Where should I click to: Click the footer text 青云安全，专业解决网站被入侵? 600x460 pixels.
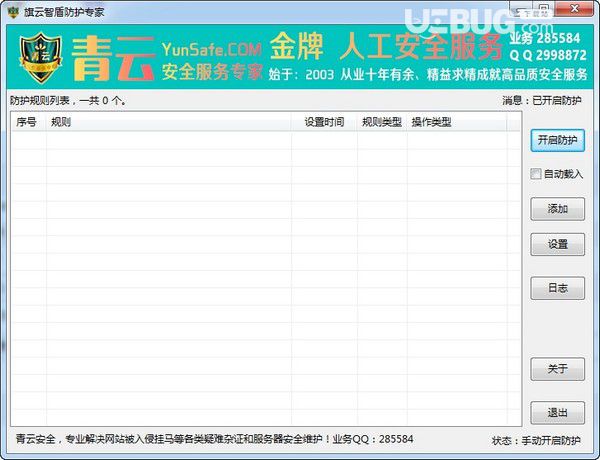click(x=214, y=439)
